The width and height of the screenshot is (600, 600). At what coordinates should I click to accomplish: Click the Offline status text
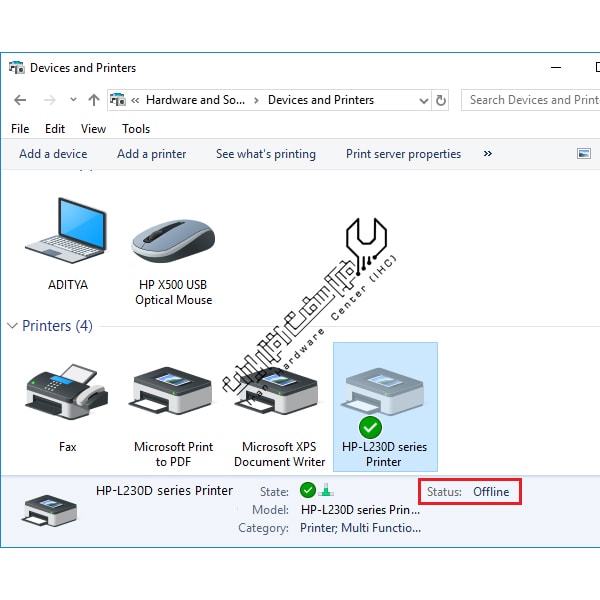tap(491, 492)
